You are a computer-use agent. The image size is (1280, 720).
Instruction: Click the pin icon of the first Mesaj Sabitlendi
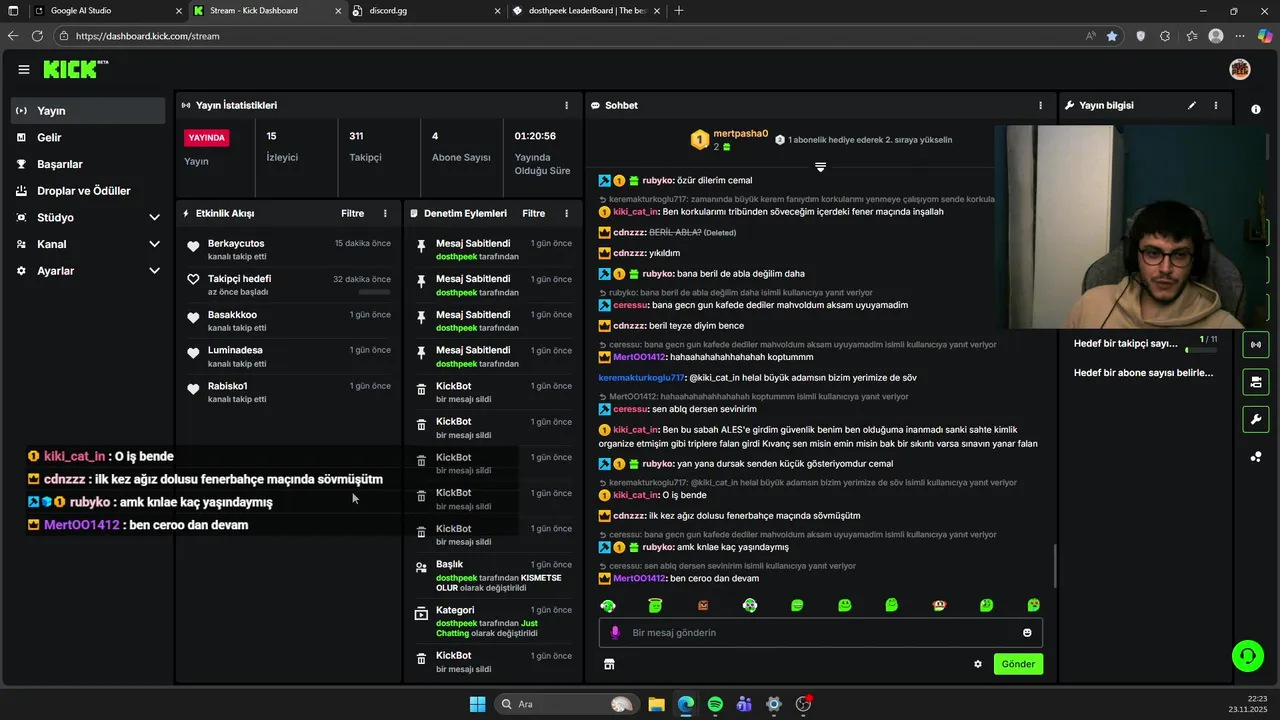[421, 246]
